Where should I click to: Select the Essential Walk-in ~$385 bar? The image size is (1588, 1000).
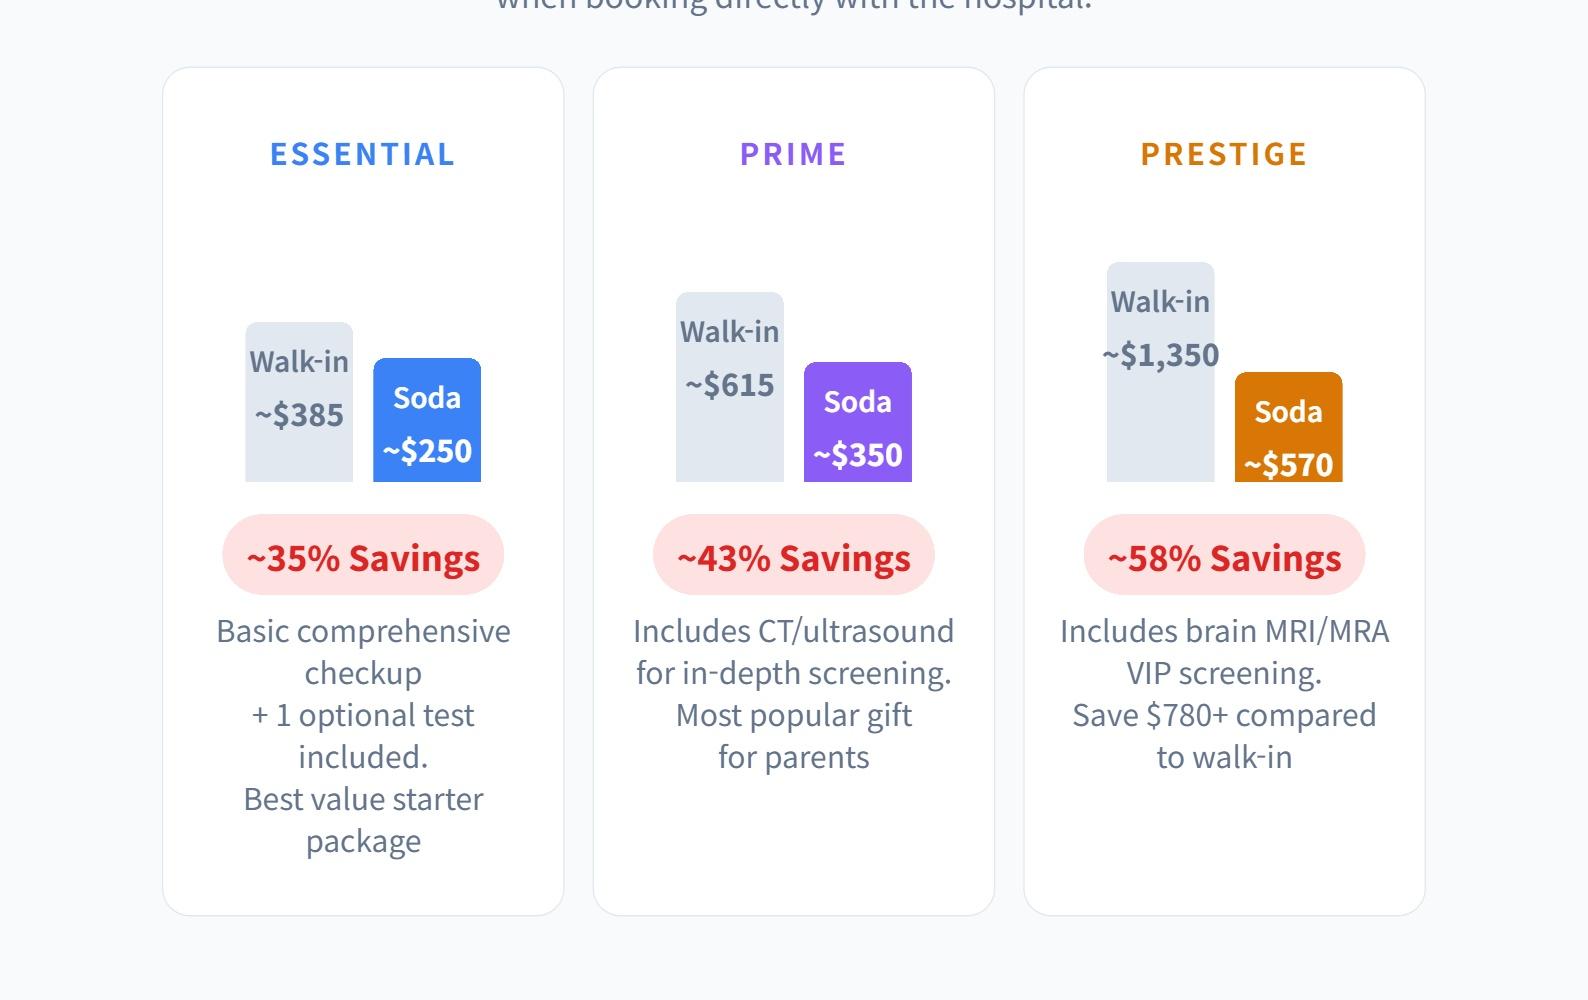pos(299,402)
